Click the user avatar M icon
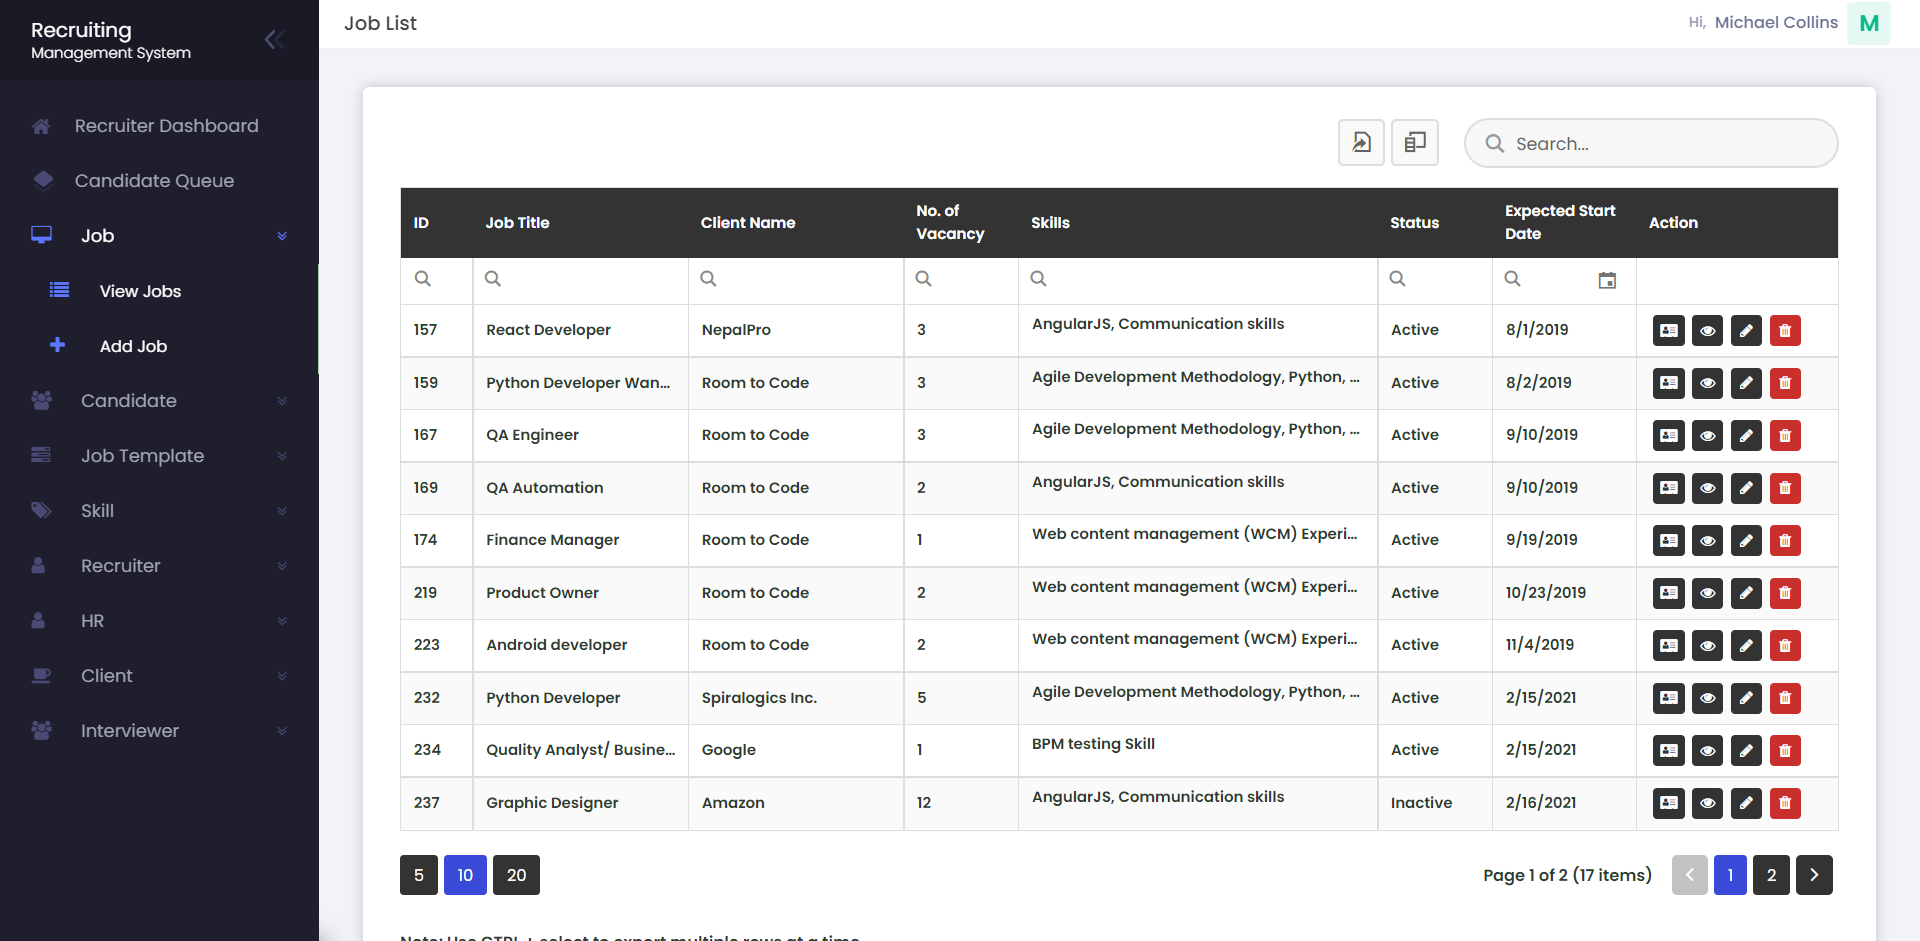The width and height of the screenshot is (1920, 941). [1868, 23]
